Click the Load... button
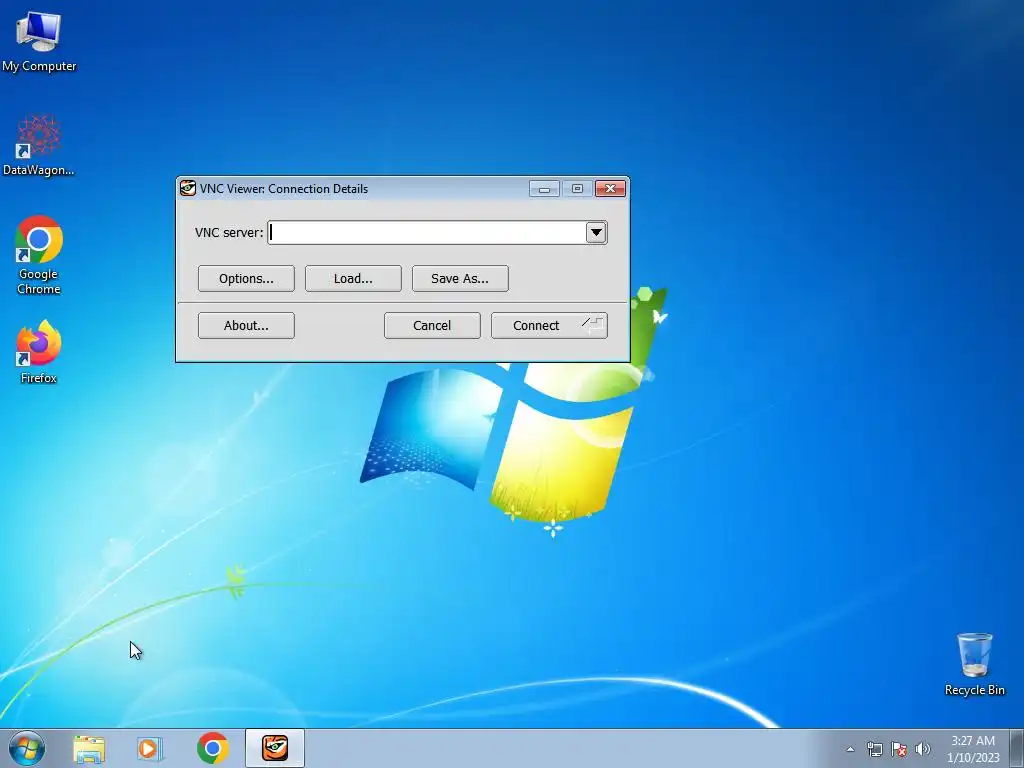 point(353,279)
